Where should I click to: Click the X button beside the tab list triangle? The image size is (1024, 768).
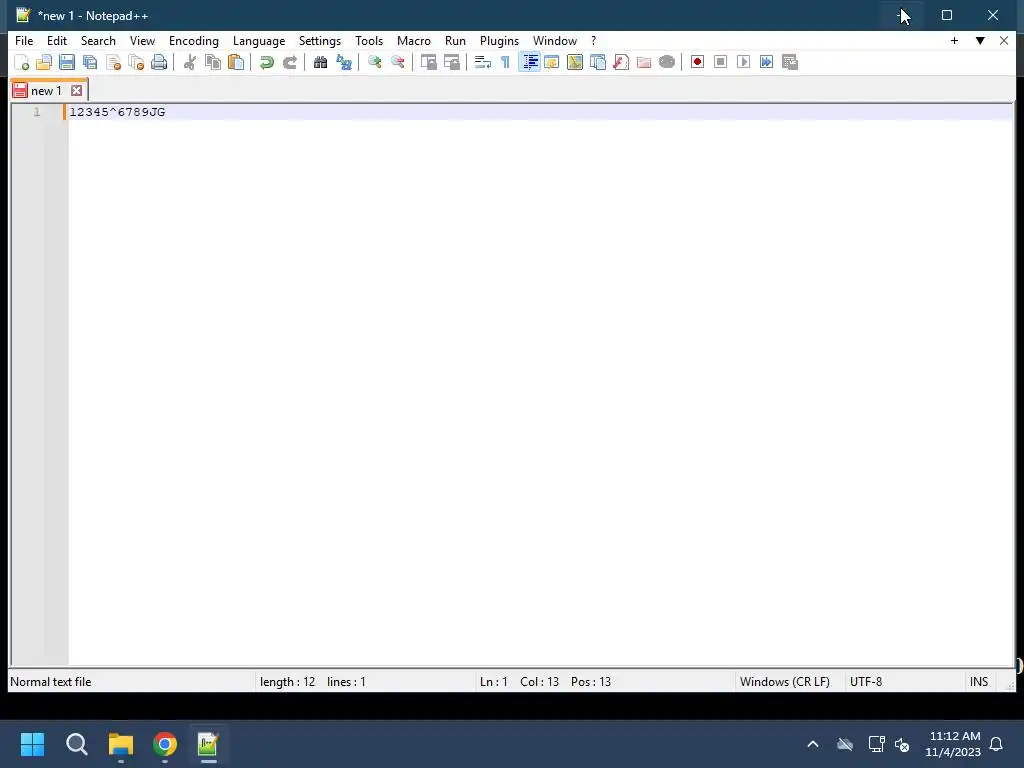[1004, 40]
